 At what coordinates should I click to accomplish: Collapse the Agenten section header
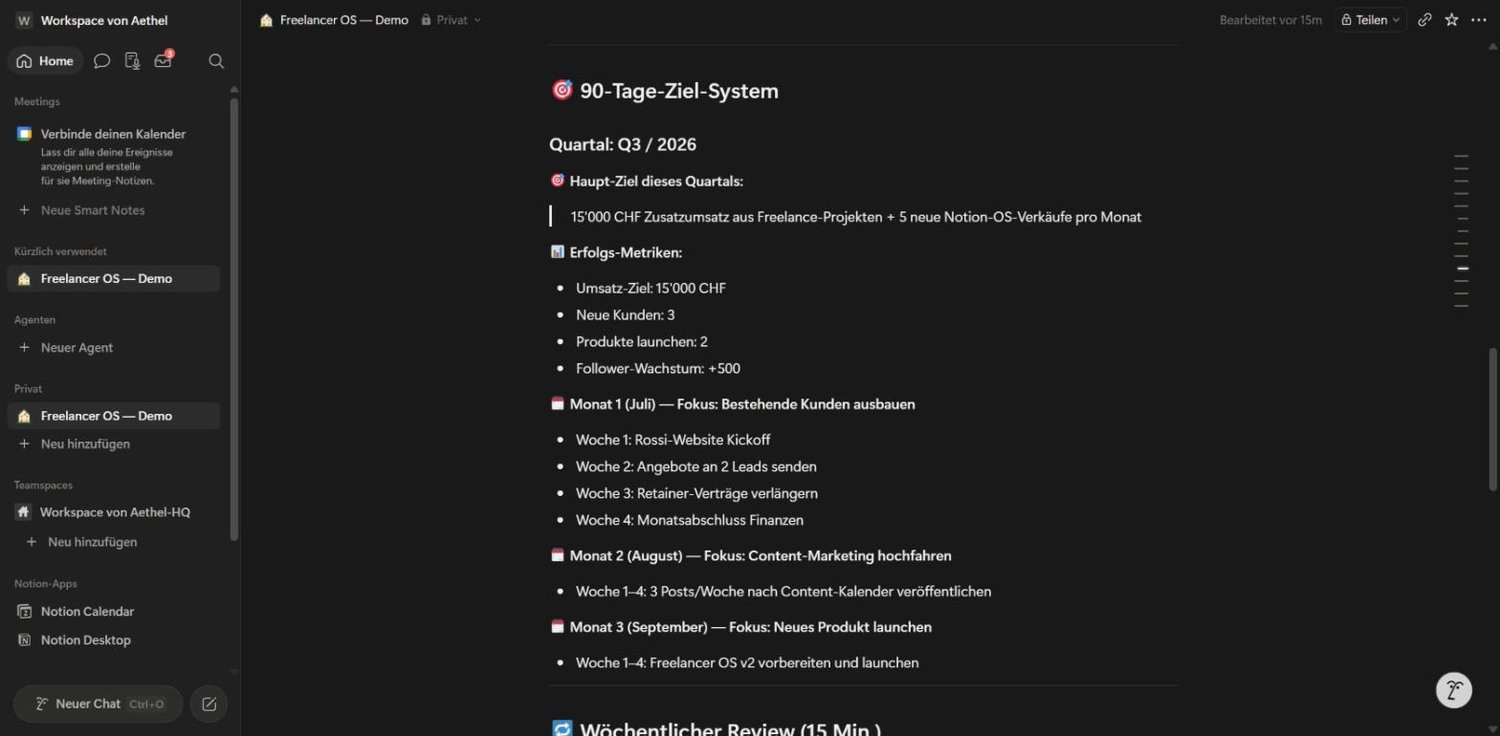[x=35, y=320]
